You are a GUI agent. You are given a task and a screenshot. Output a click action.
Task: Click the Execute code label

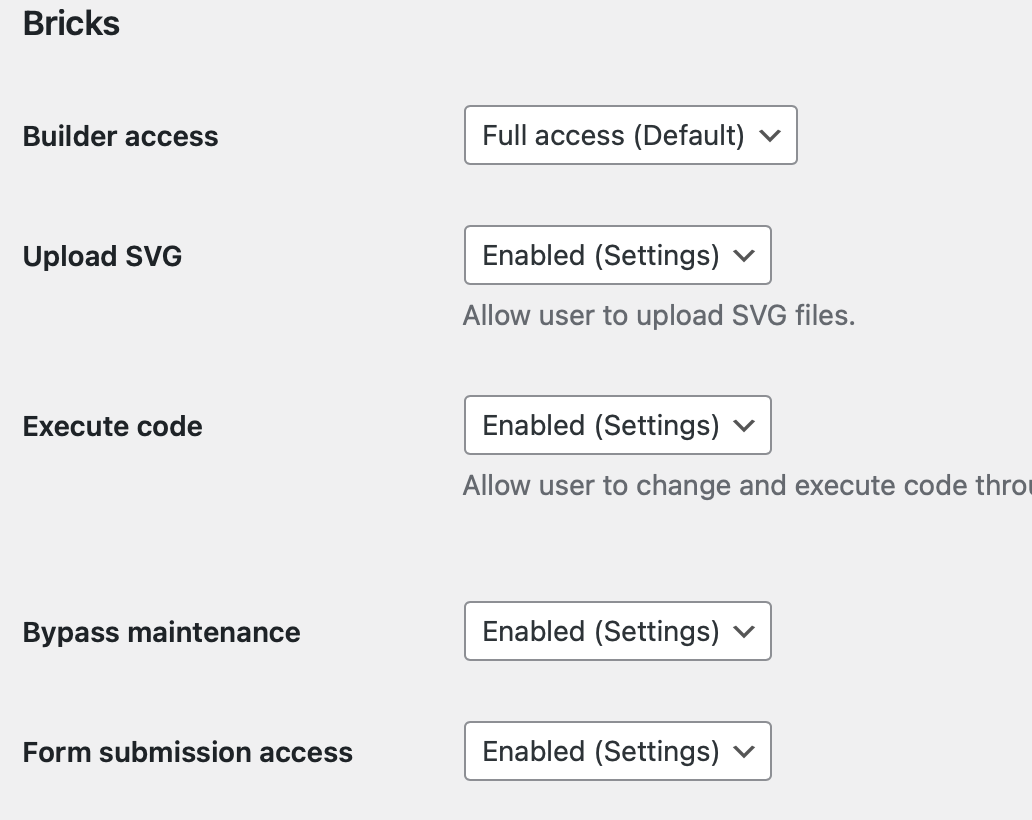coord(113,426)
